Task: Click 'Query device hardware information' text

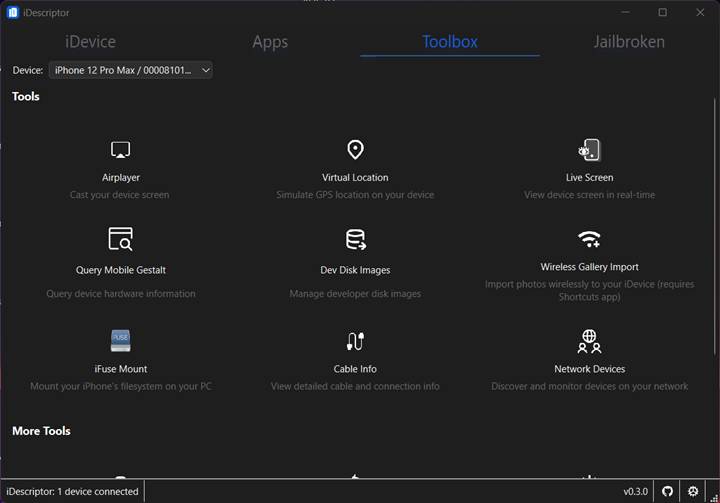Action: [120, 294]
